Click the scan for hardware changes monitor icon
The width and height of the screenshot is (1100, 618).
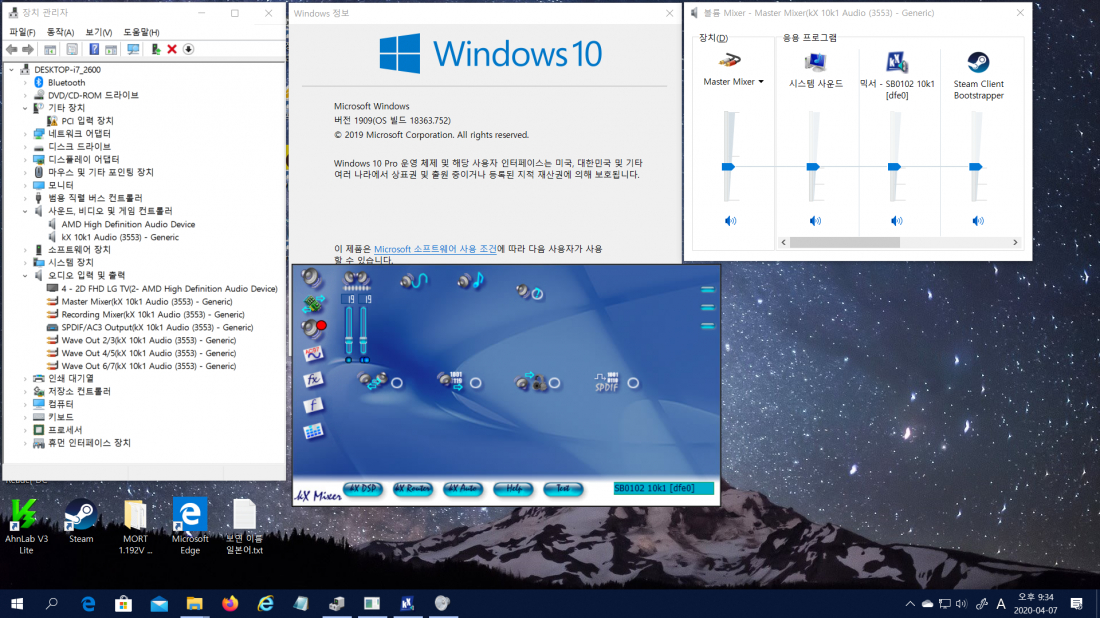(132, 49)
